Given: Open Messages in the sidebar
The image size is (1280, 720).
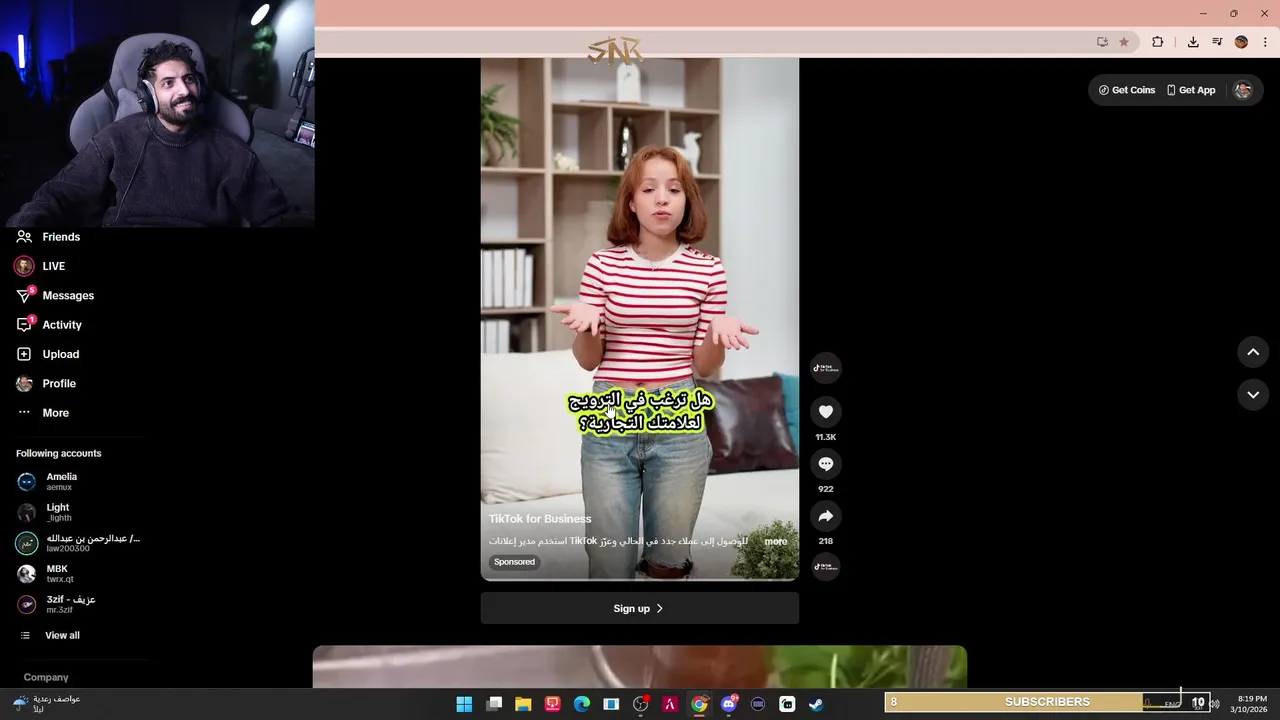Looking at the screenshot, I should (x=55, y=296).
